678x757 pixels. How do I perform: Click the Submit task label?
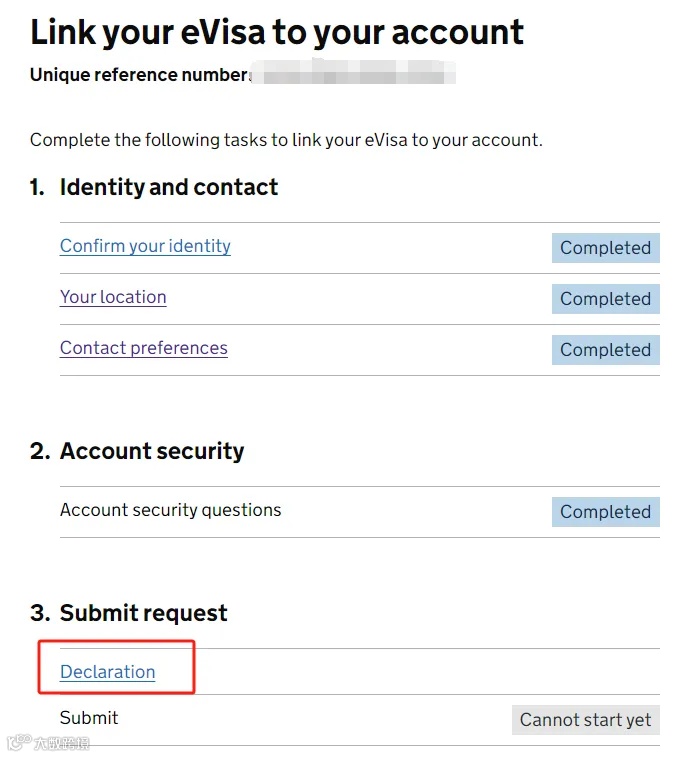tap(89, 718)
